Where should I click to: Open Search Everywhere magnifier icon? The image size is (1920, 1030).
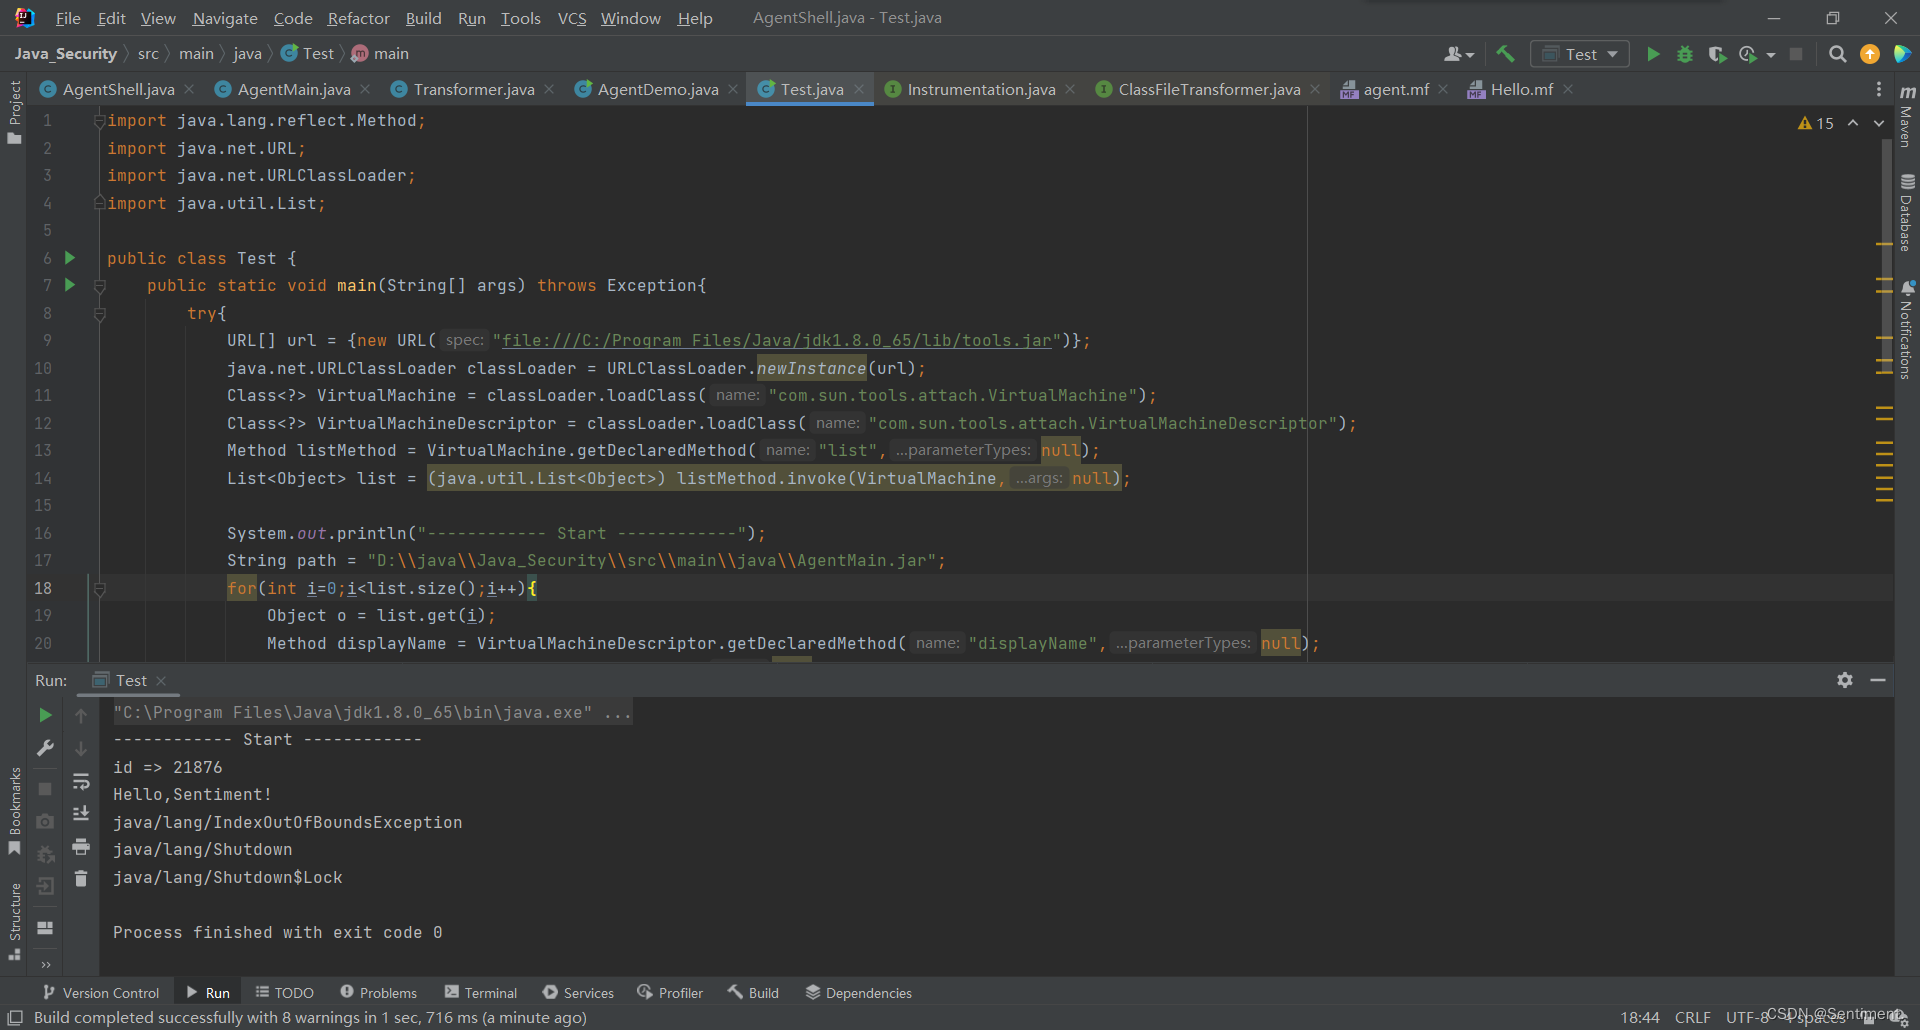click(1837, 54)
